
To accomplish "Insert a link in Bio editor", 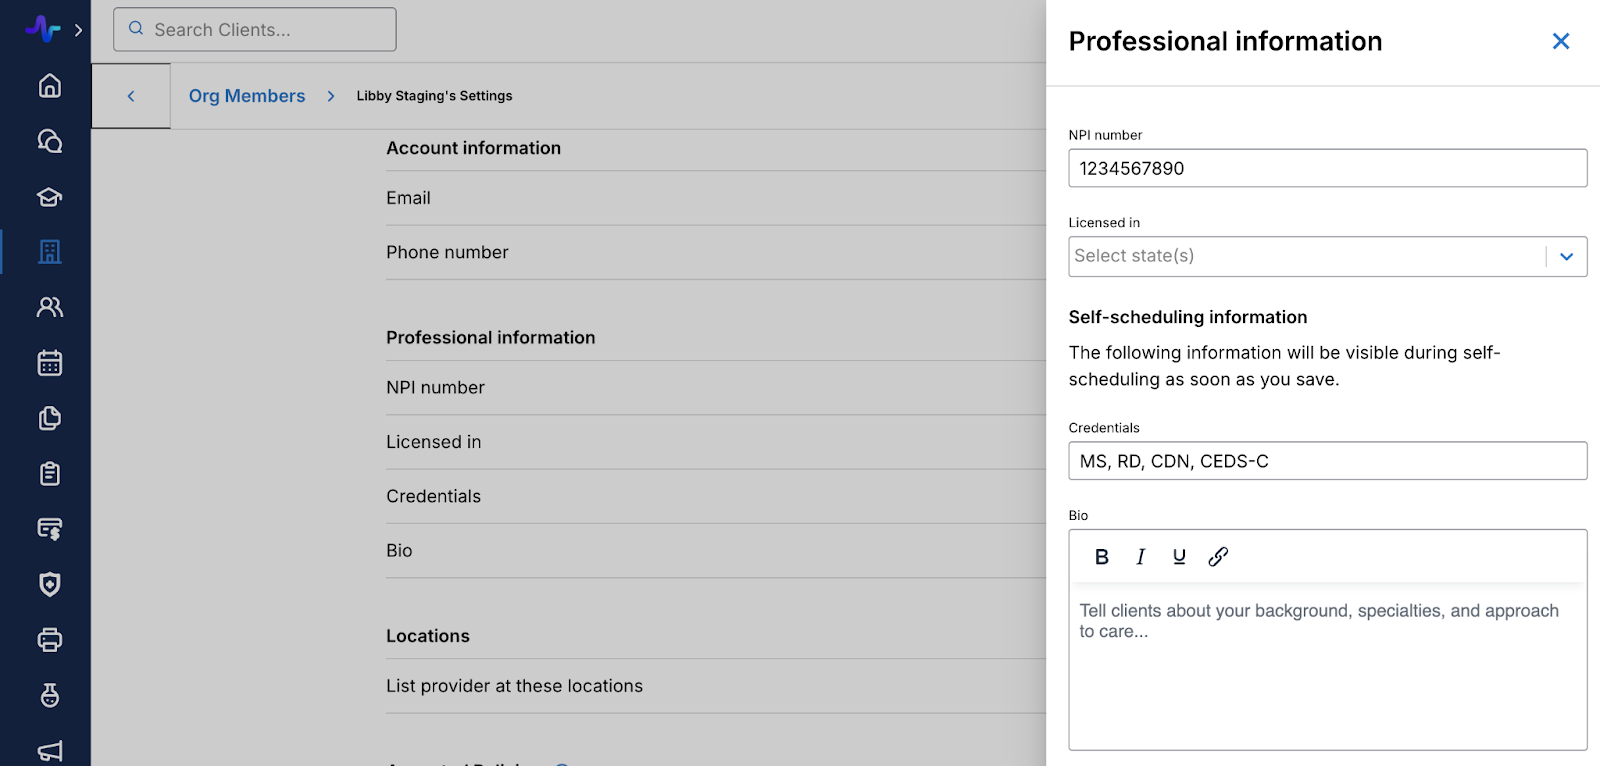I will 1218,557.
